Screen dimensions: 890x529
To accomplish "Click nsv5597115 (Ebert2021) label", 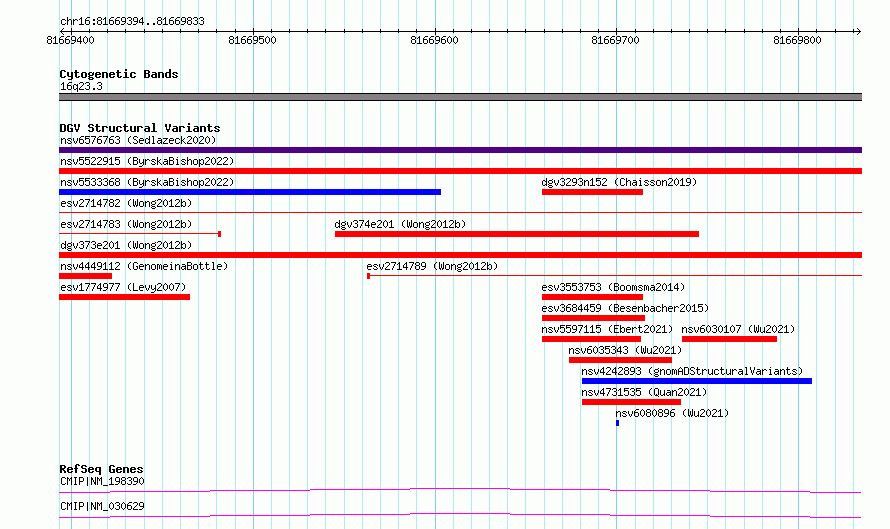I will click(607, 329).
